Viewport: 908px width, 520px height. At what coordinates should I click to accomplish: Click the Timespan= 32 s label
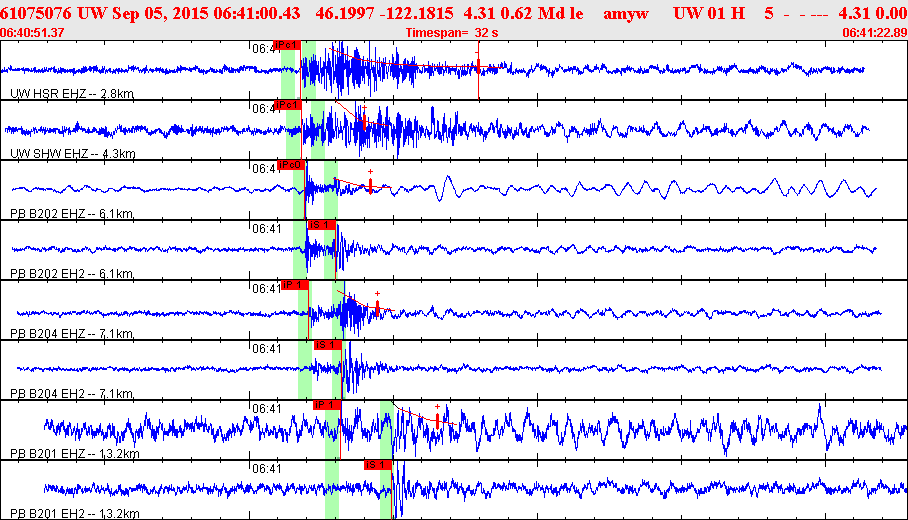tap(452, 33)
